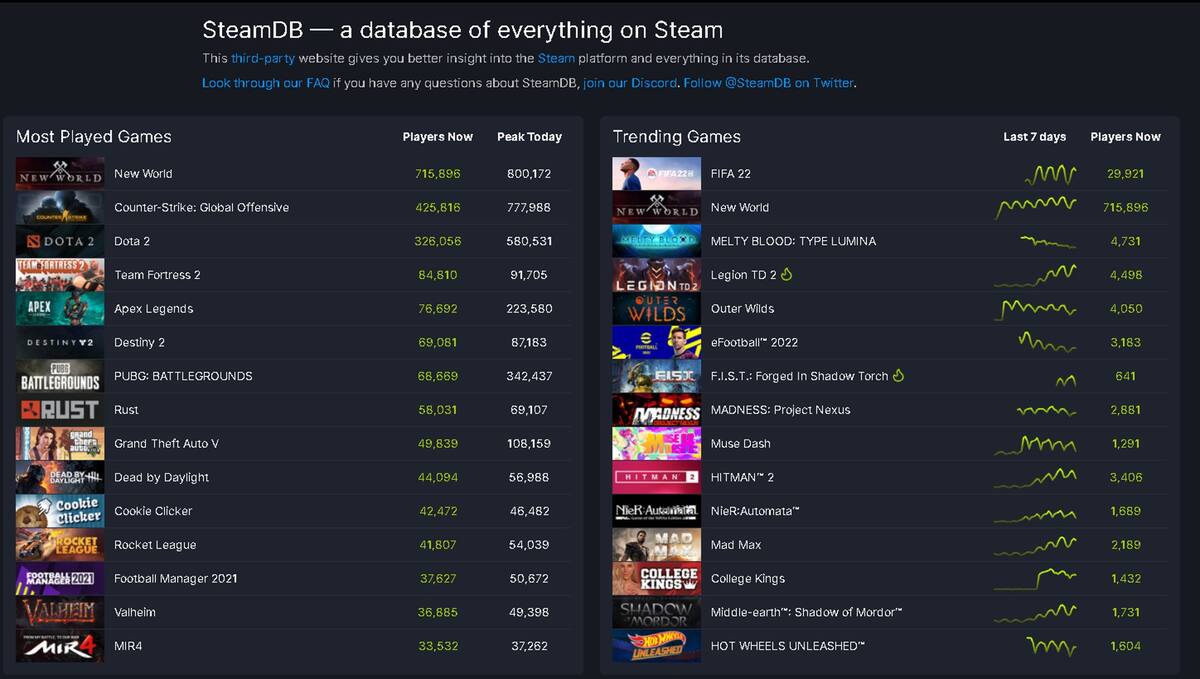
Task: Click eFootball 2022 players now 3,183
Action: point(1125,343)
